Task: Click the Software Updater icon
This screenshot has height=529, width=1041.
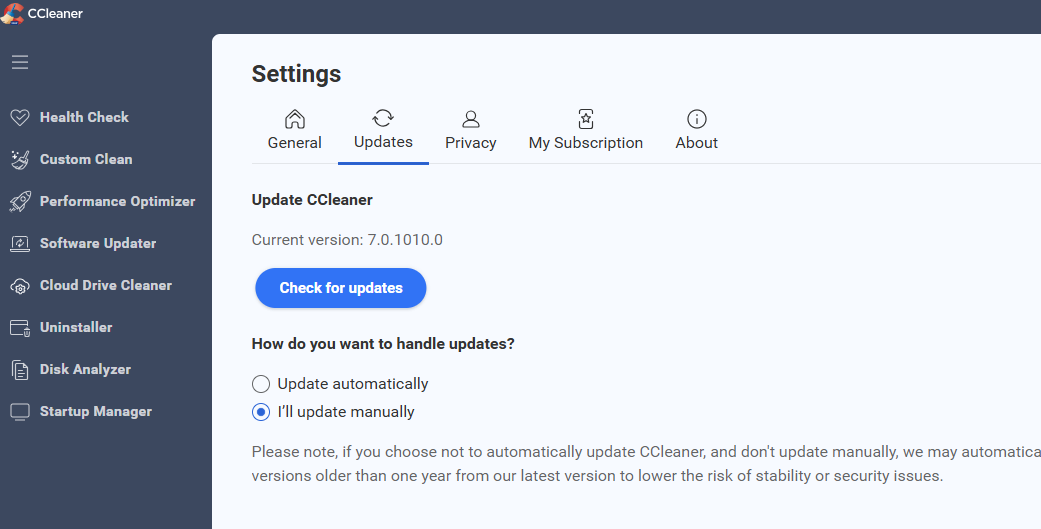Action: coord(20,243)
